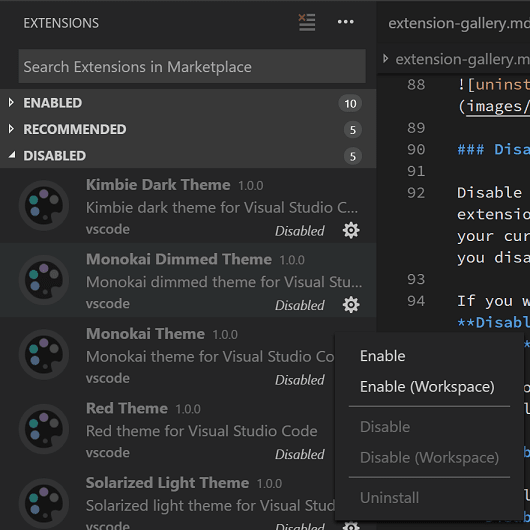Click the Kimbie Dark Theme palette icon
Viewport: 530px width, 530px height.
click(x=44, y=206)
